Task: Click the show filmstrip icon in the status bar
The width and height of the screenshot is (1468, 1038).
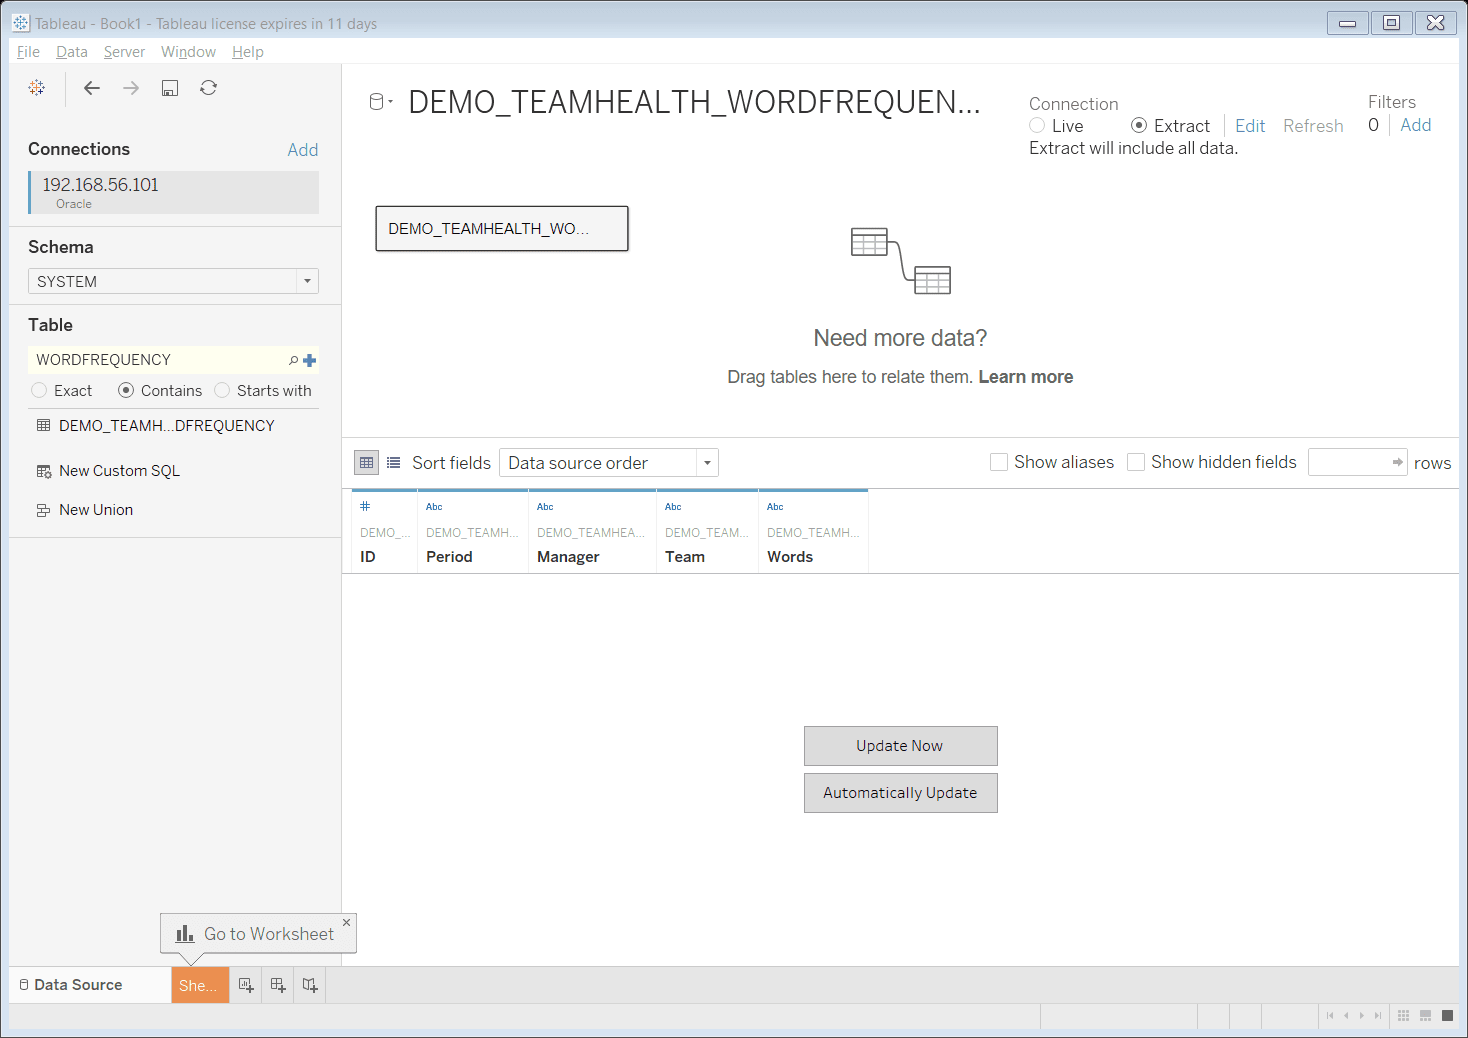Action: click(1426, 1015)
